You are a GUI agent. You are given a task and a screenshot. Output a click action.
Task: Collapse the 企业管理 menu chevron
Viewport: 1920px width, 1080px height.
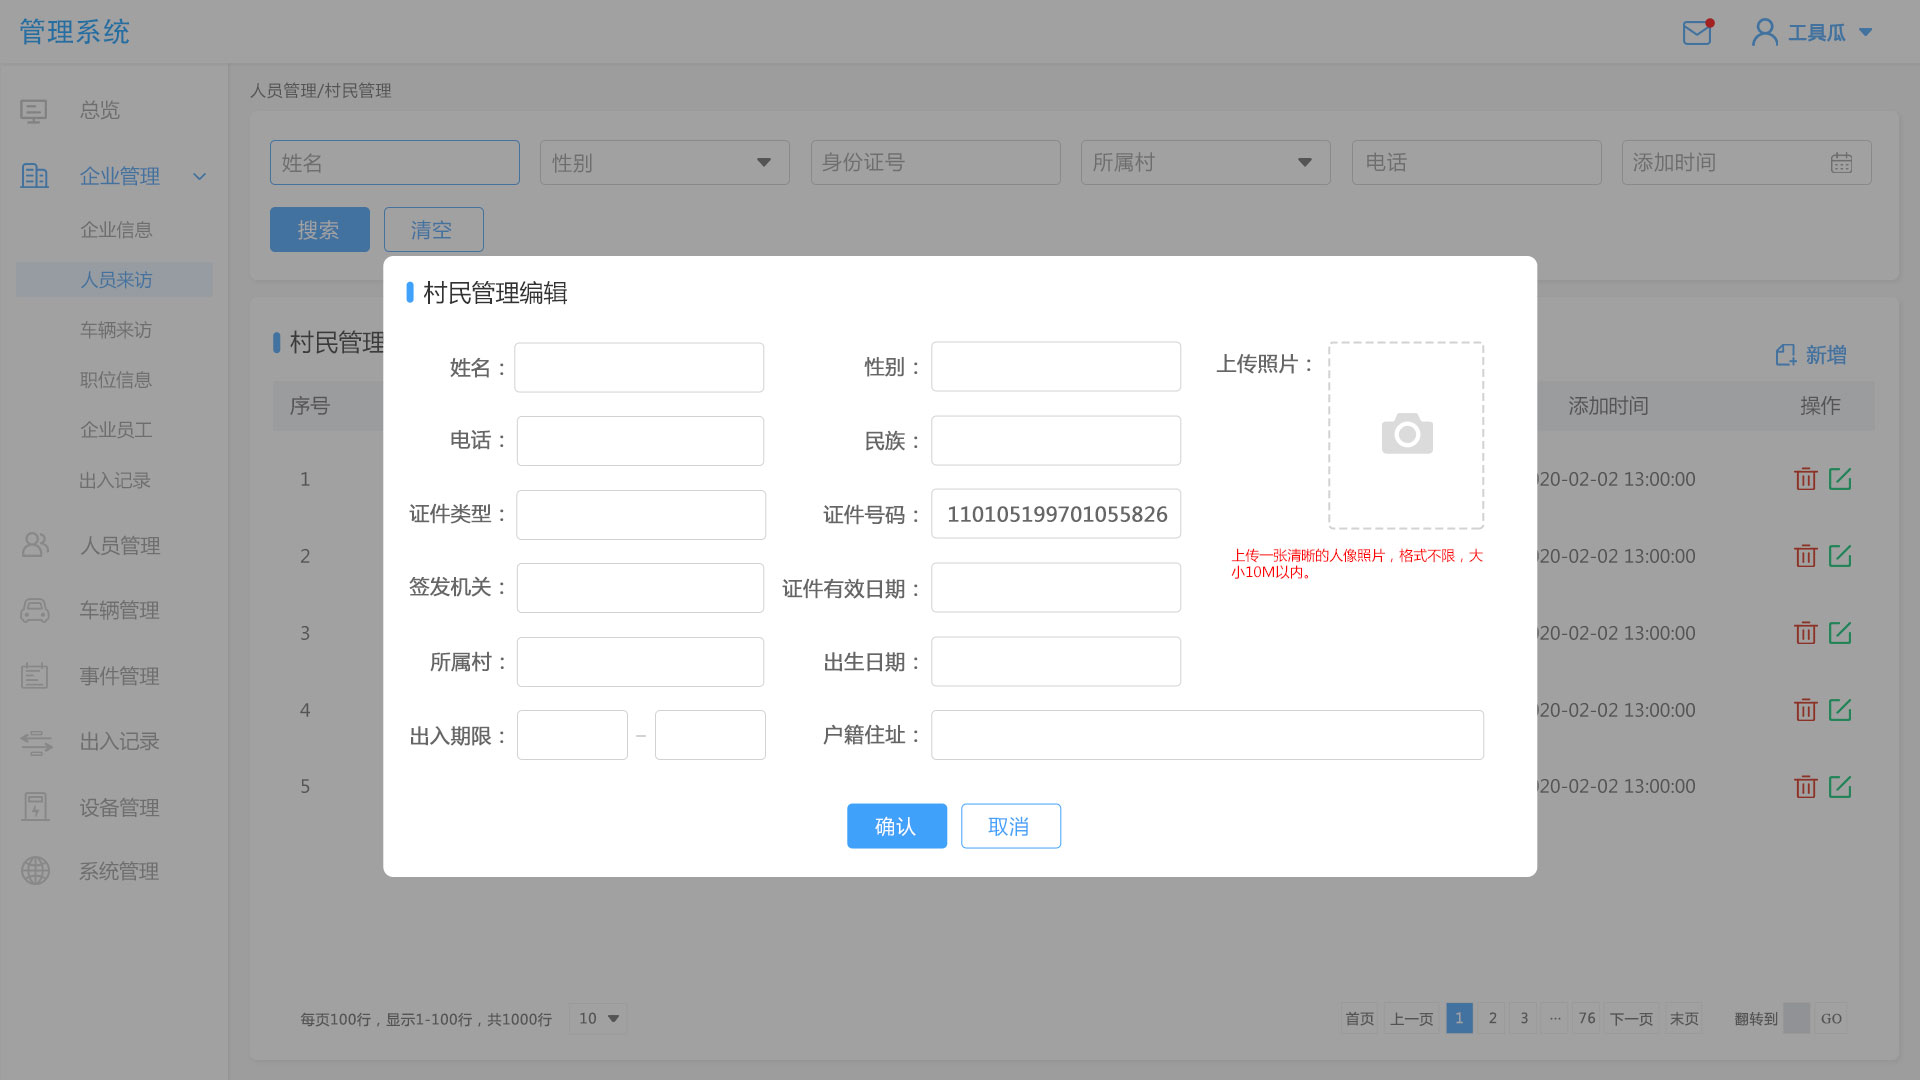coord(199,177)
